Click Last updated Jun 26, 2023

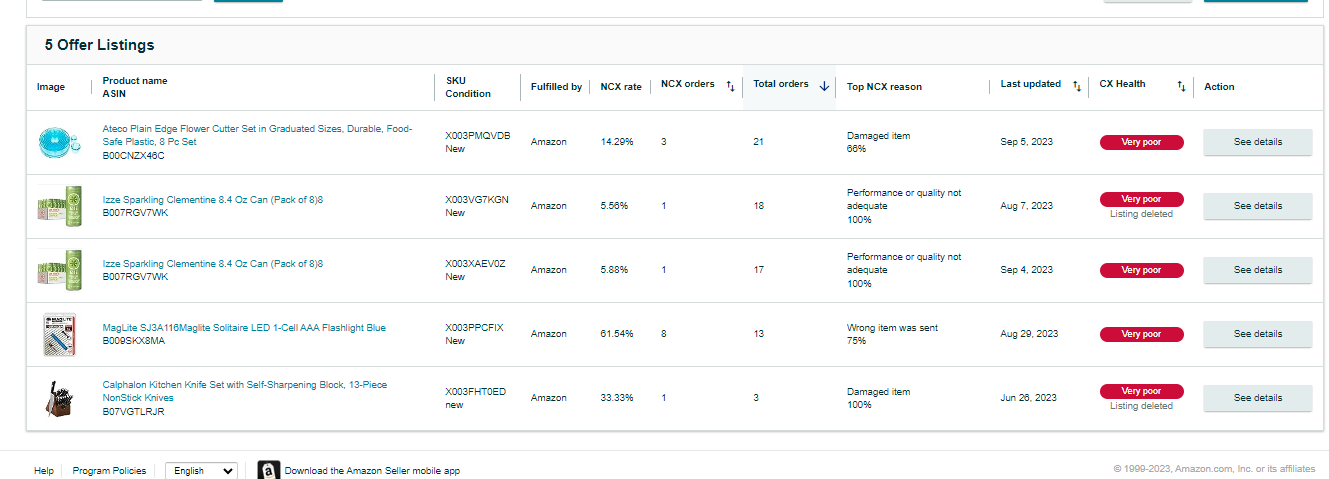1028,398
